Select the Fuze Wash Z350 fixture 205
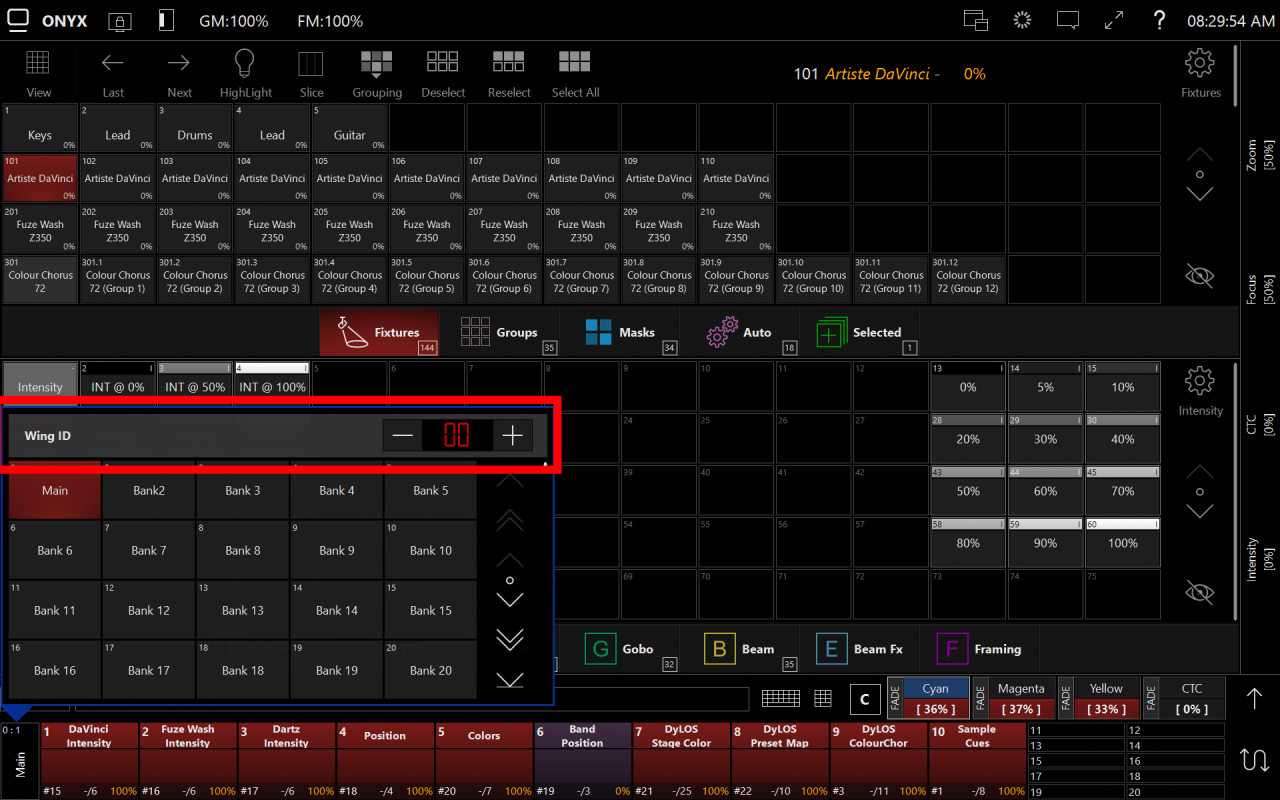Screen dimensions: 1280x800 tap(350, 229)
